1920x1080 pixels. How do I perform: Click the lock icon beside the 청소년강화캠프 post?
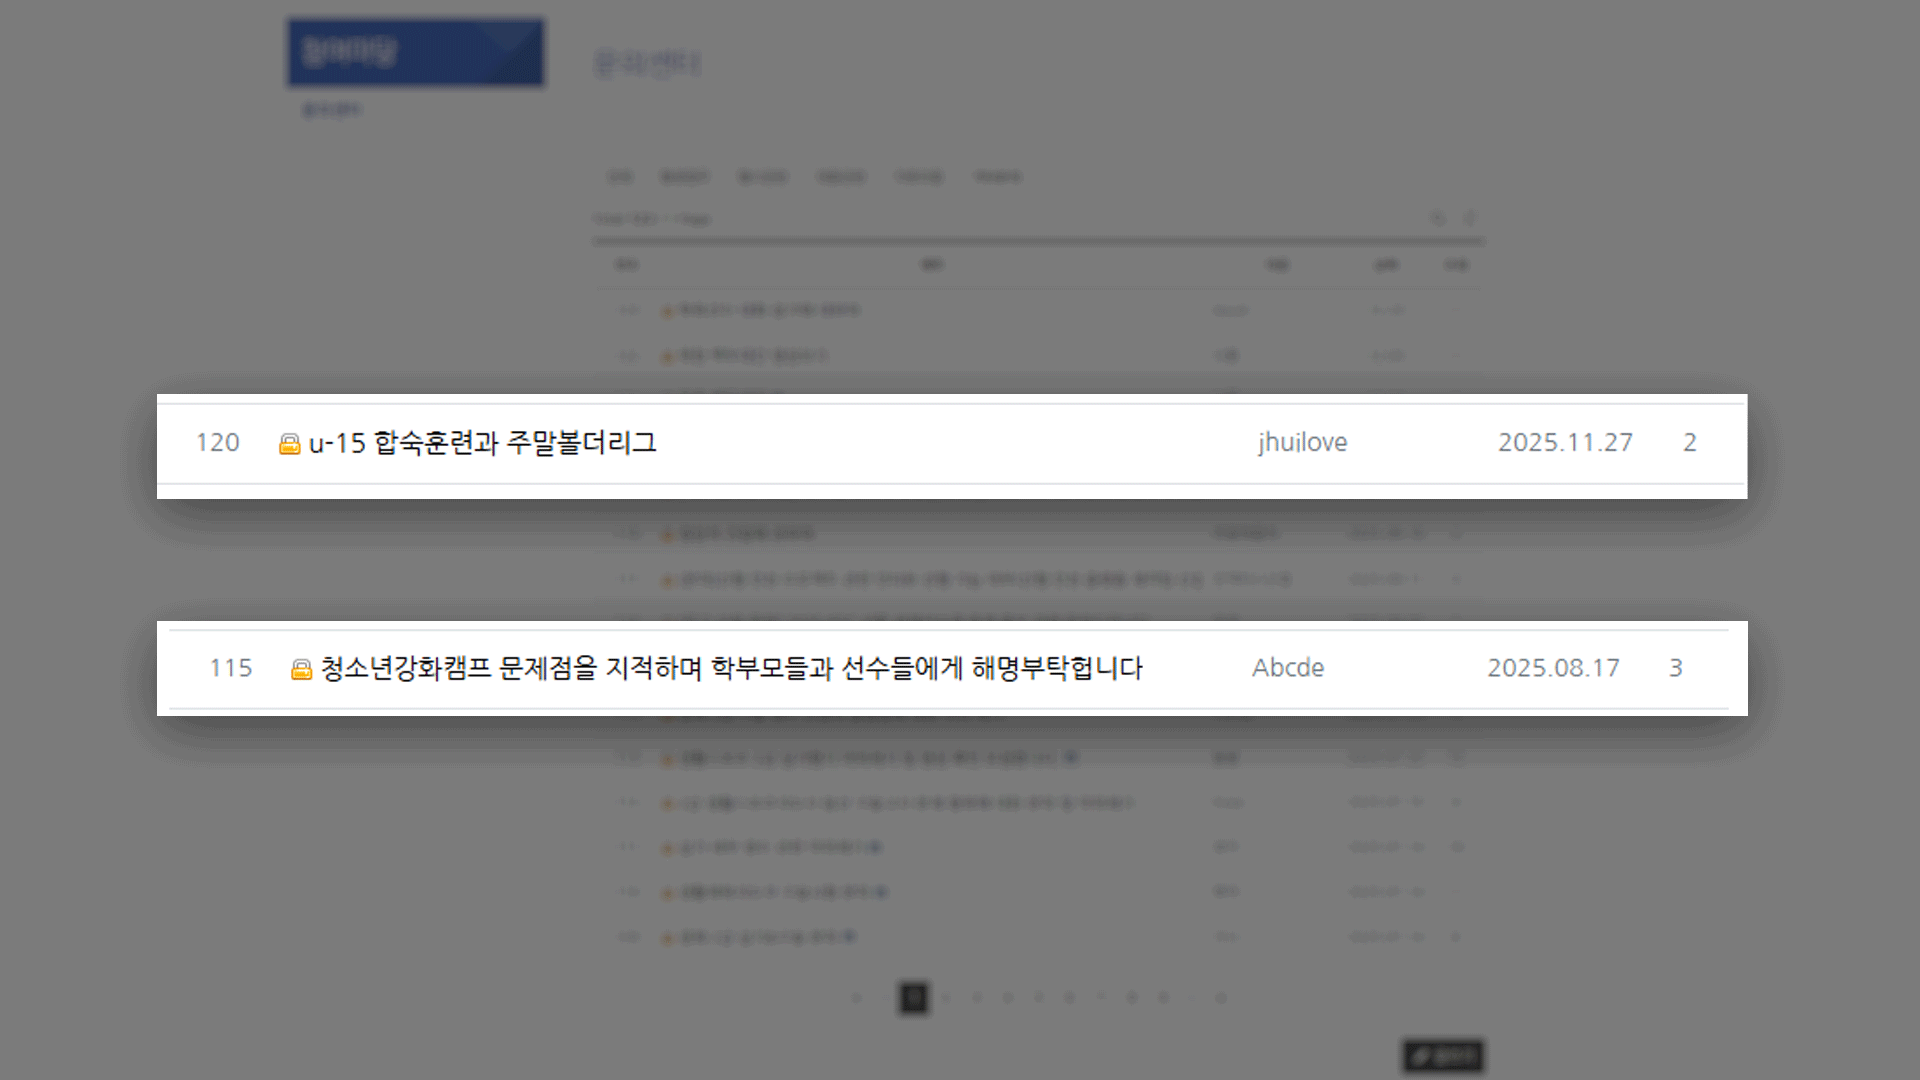(x=301, y=669)
